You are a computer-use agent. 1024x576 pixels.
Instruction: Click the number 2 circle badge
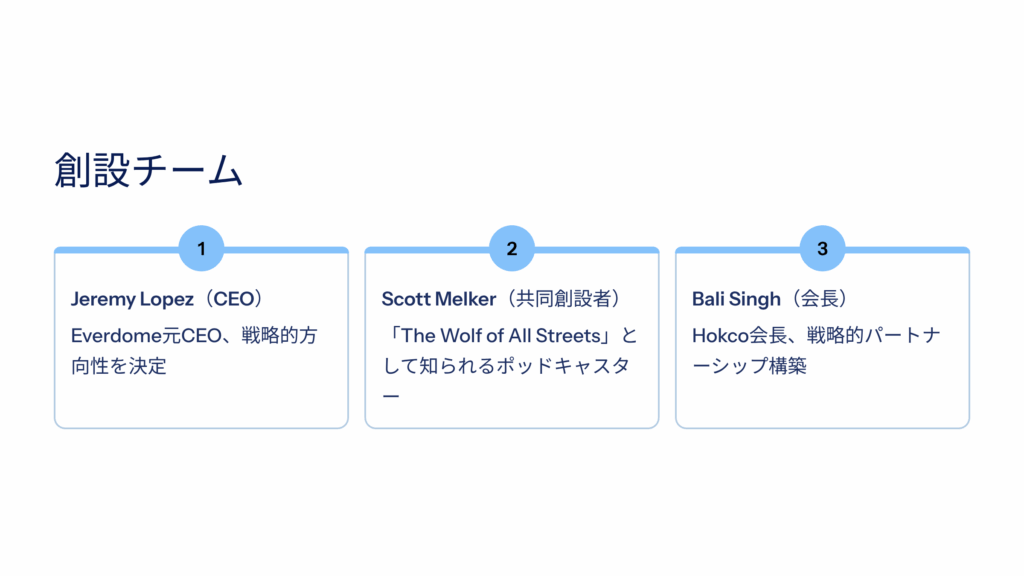512,249
